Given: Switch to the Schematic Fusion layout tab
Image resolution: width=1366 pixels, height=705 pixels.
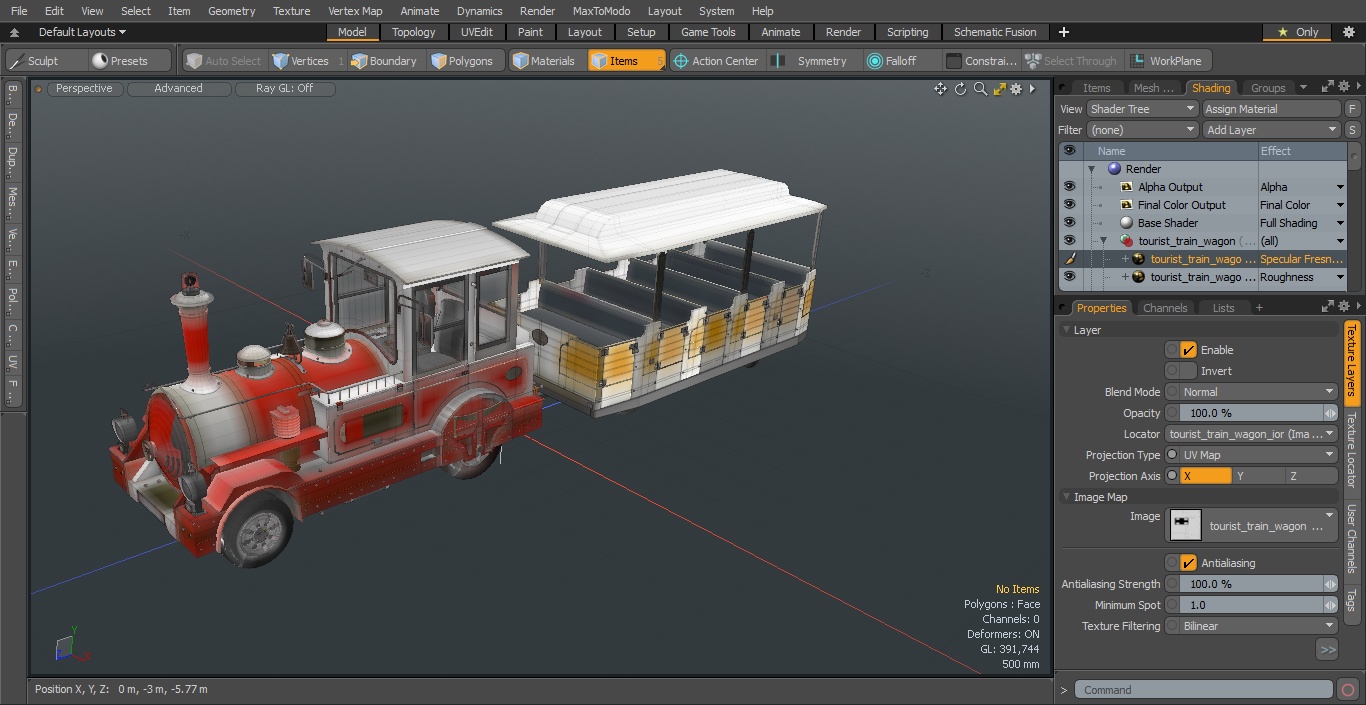Looking at the screenshot, I should (x=995, y=32).
